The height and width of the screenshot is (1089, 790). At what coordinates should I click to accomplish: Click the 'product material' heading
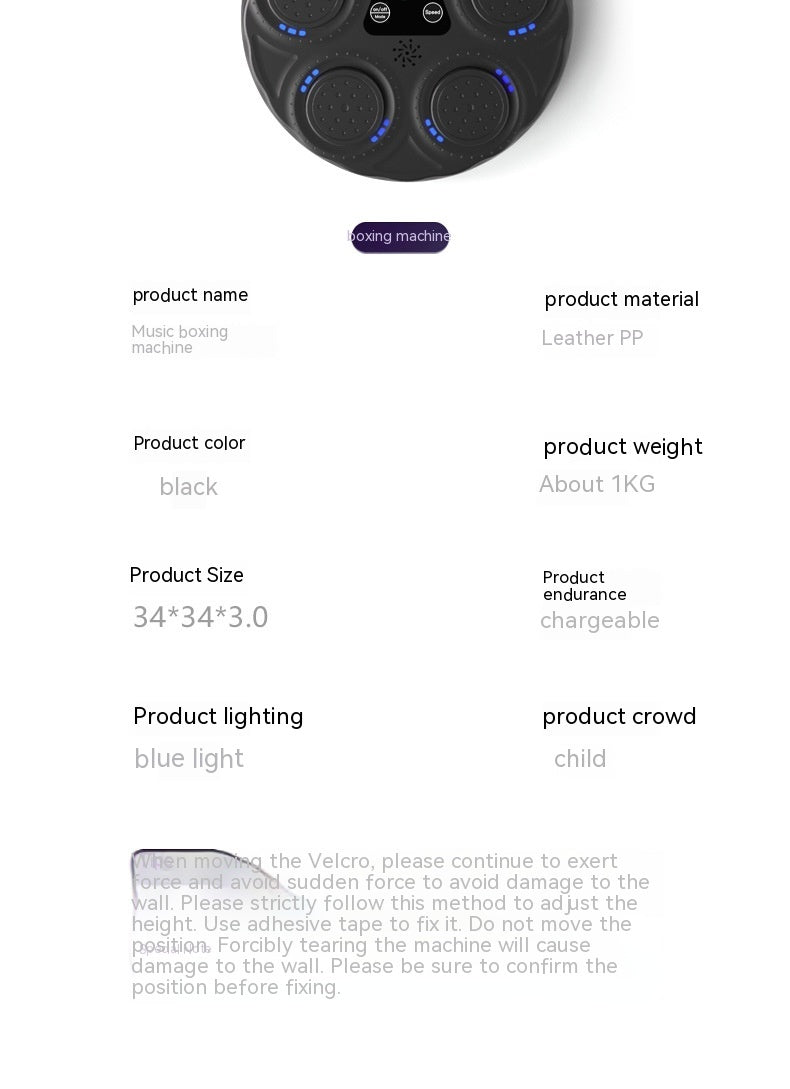(x=621, y=299)
